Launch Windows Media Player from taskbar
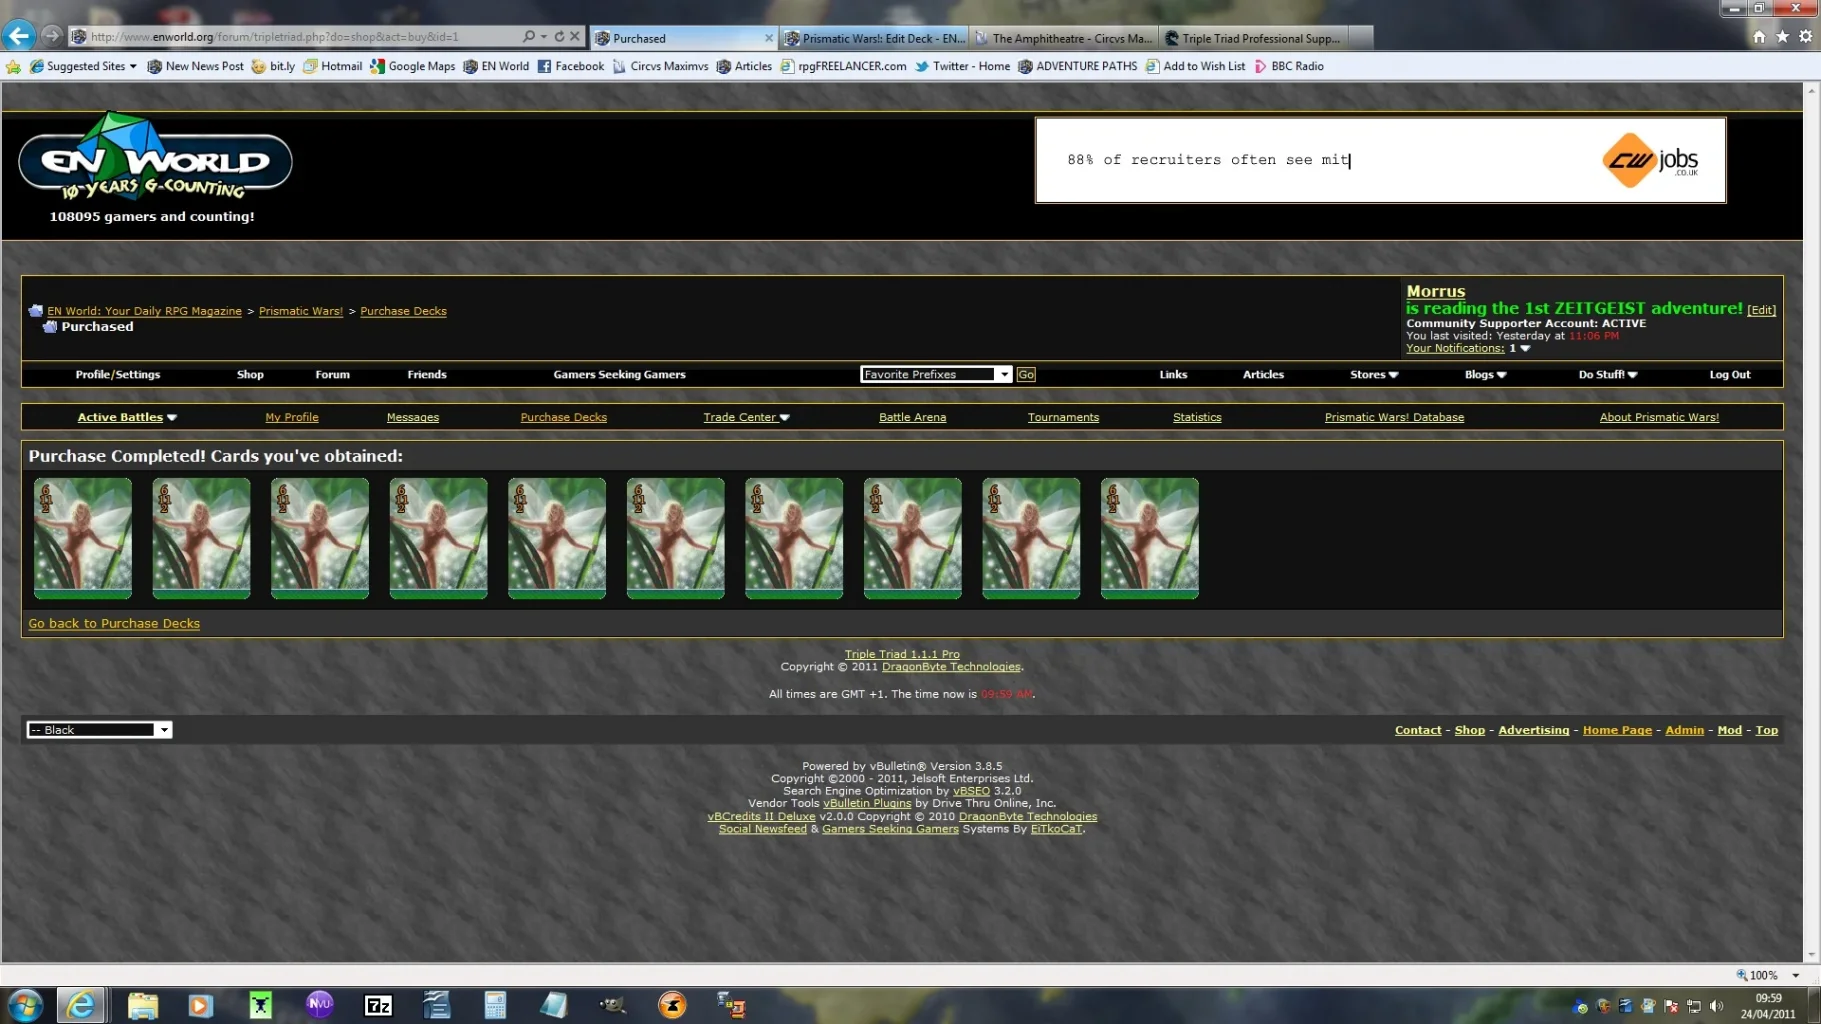This screenshot has width=1821, height=1024. click(200, 1005)
